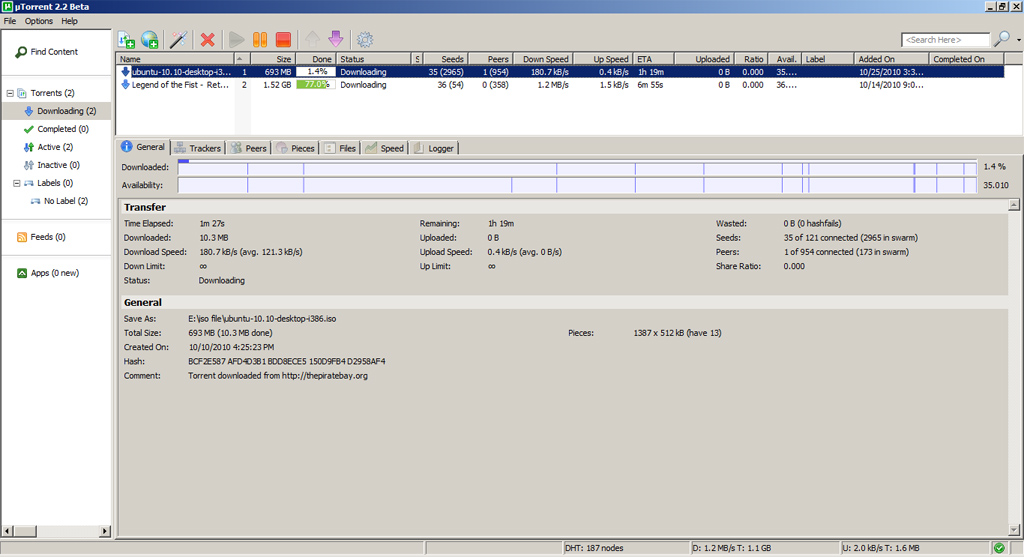Screen dimensions: 1024x557
Task: Select Completed (0) filter
Action: pos(56,129)
